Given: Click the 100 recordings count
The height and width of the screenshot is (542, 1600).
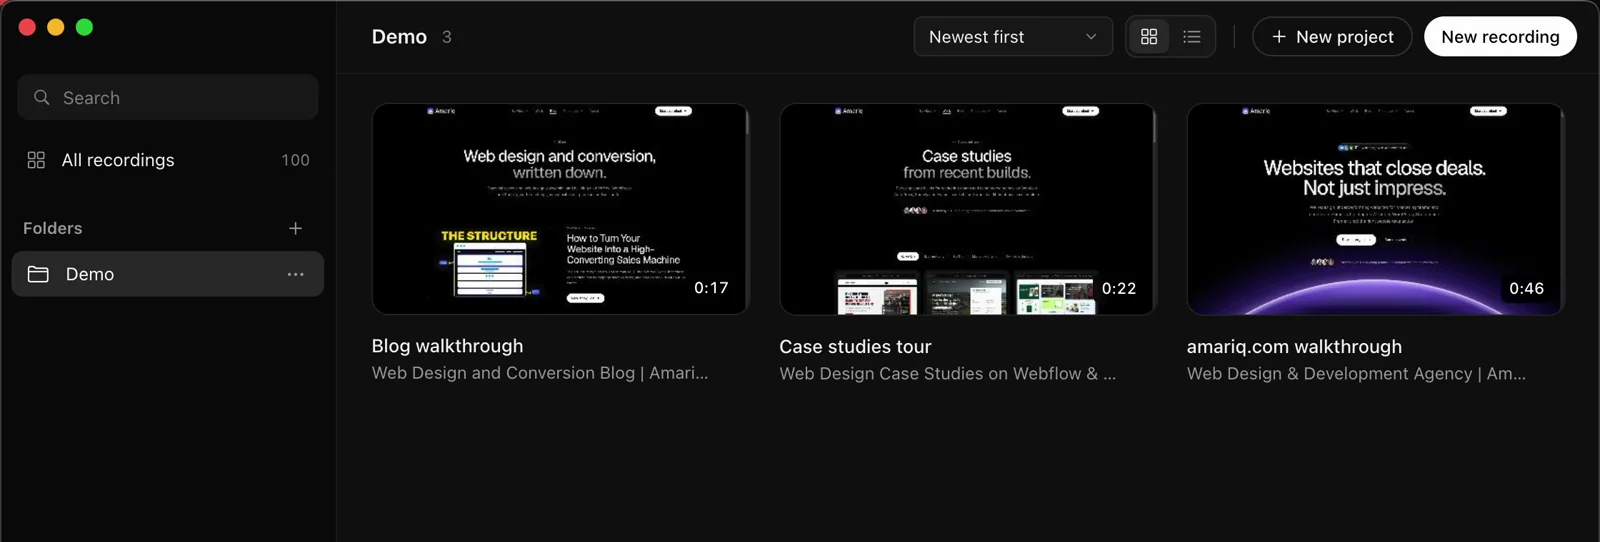Looking at the screenshot, I should tap(295, 160).
